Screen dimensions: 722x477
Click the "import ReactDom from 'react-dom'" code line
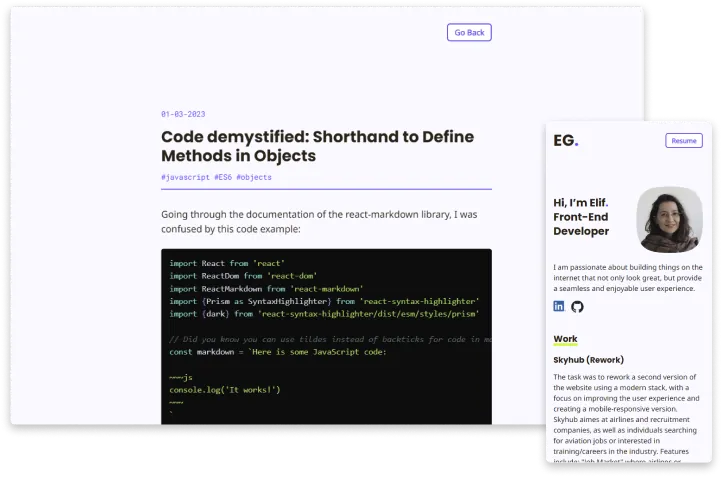(243, 276)
